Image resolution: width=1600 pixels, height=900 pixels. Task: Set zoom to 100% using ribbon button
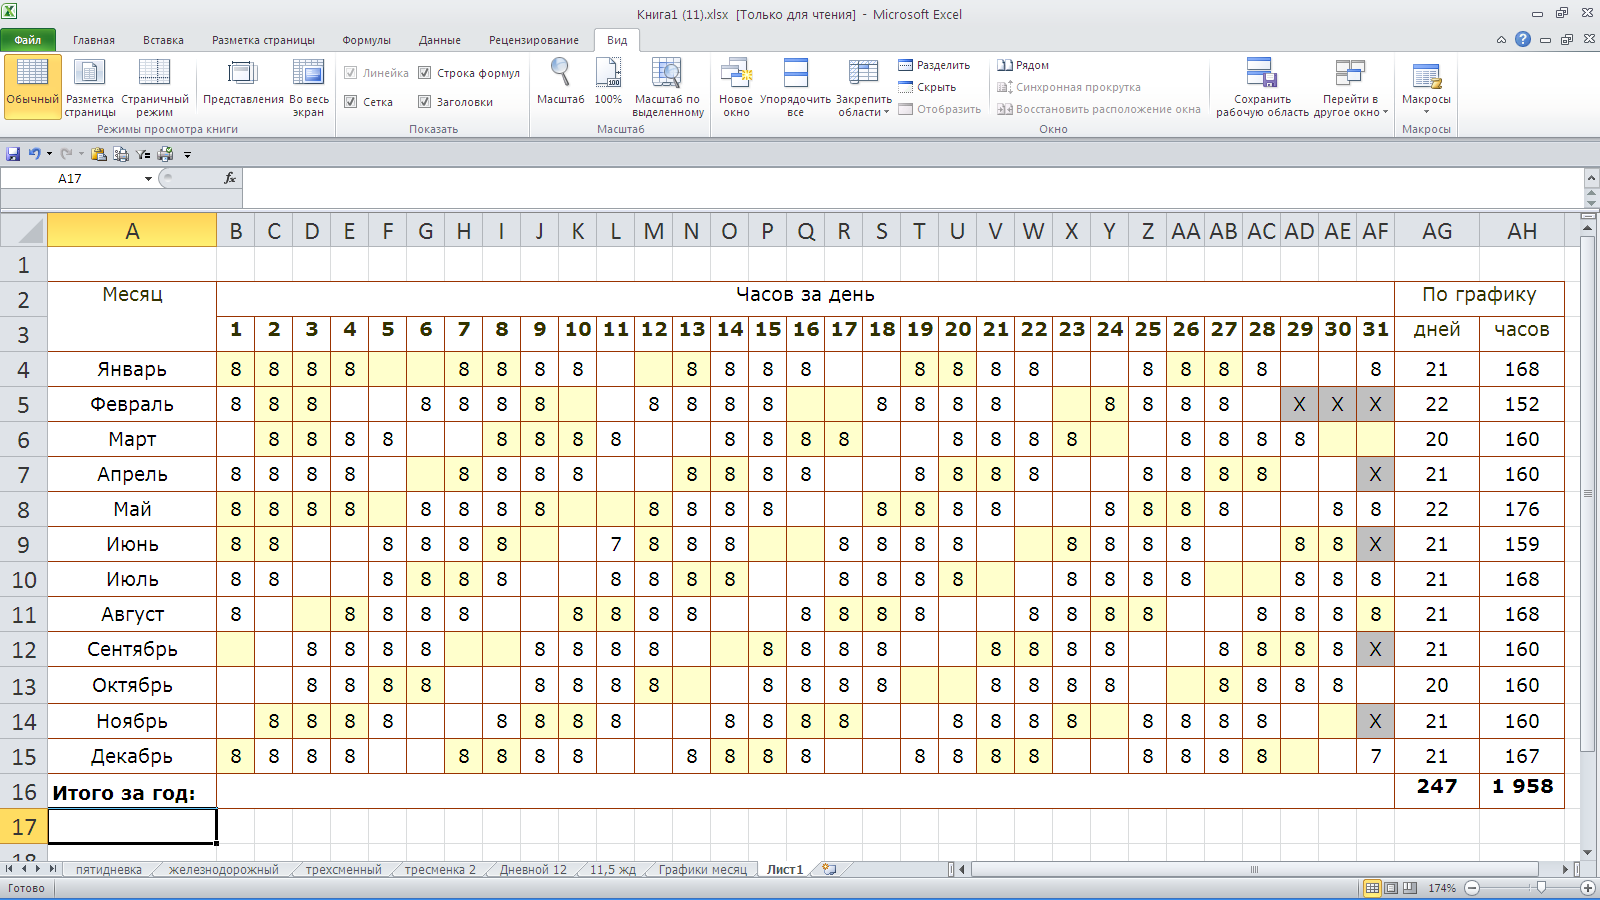point(608,82)
